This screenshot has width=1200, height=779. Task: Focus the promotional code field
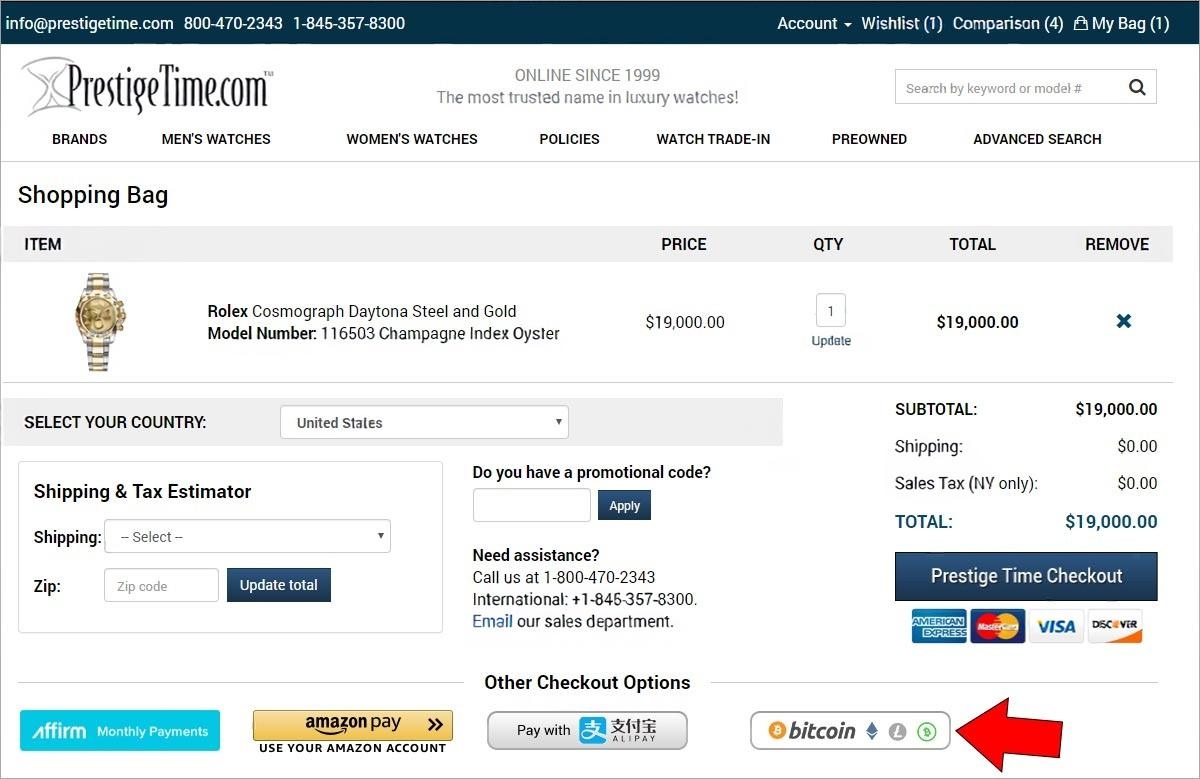[x=532, y=505]
